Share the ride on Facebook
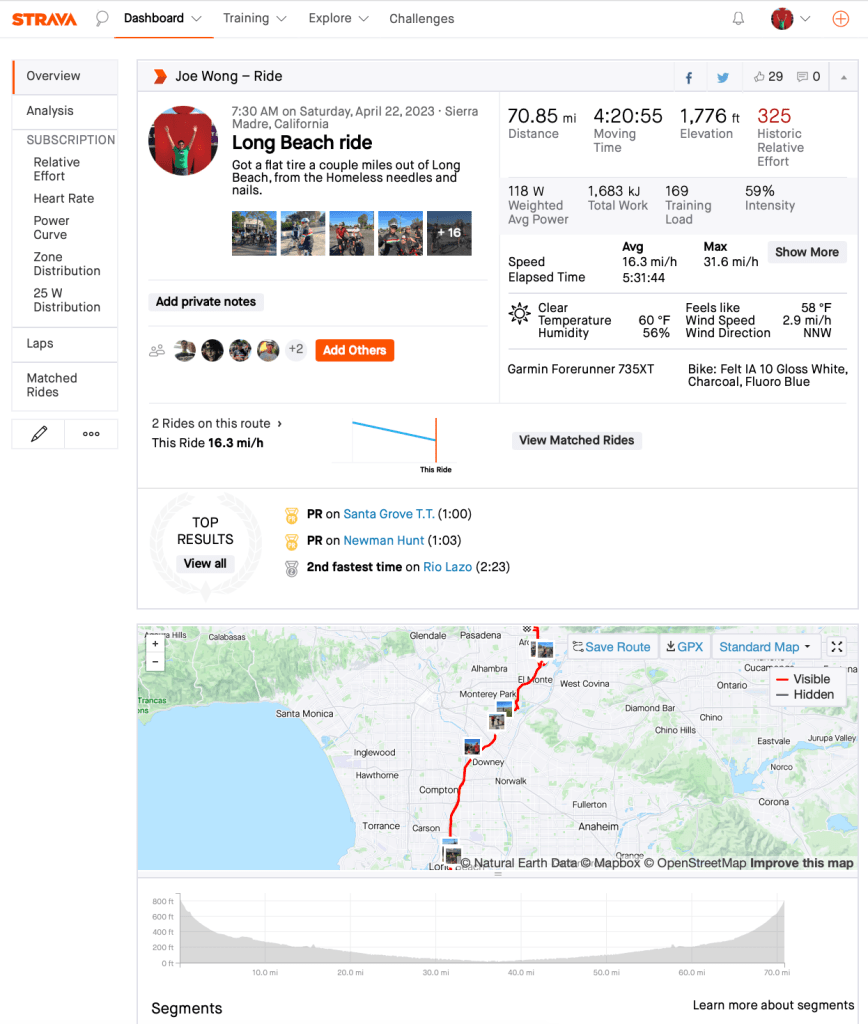Image resolution: width=868 pixels, height=1024 pixels. pos(689,77)
